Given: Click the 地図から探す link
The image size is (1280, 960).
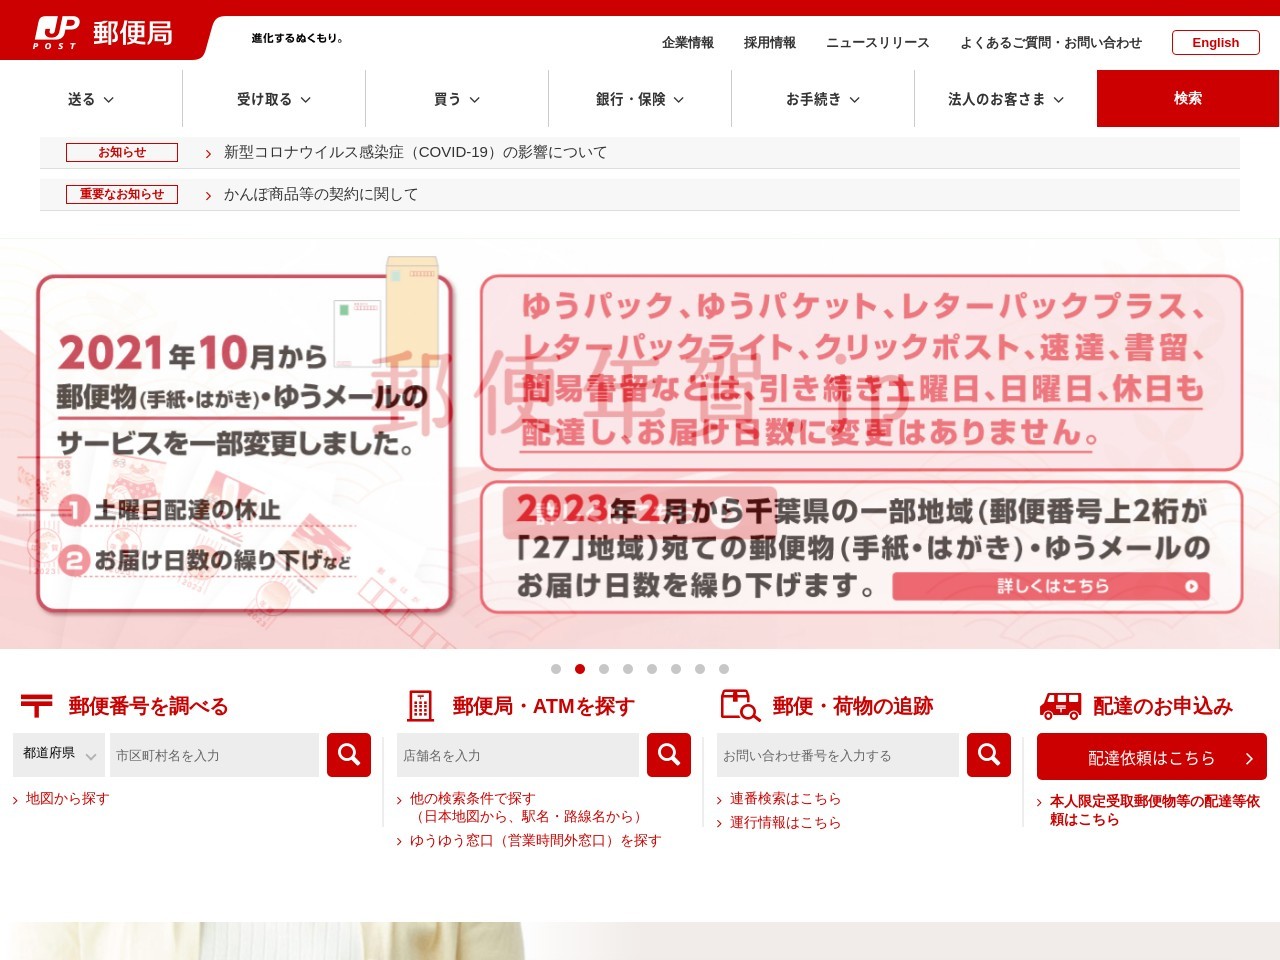Looking at the screenshot, I should click(x=67, y=799).
